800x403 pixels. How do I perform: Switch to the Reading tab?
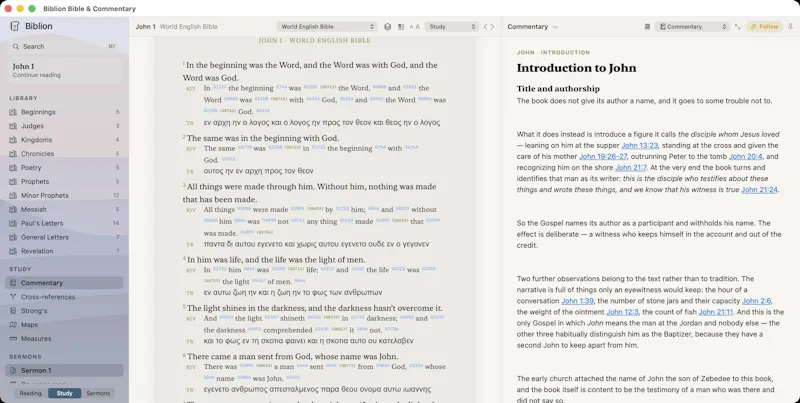click(31, 393)
